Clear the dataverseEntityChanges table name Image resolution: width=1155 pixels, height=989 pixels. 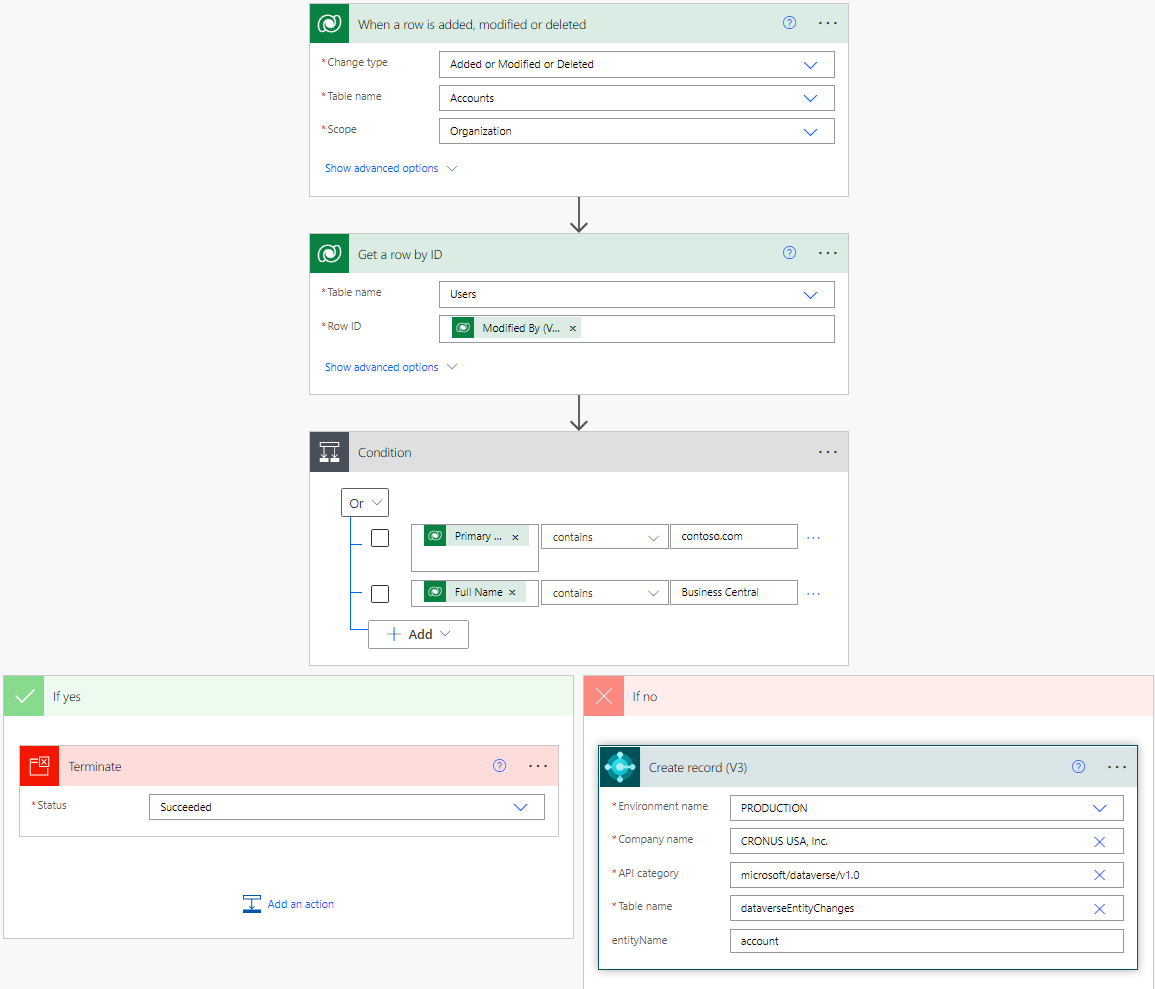coord(1099,909)
